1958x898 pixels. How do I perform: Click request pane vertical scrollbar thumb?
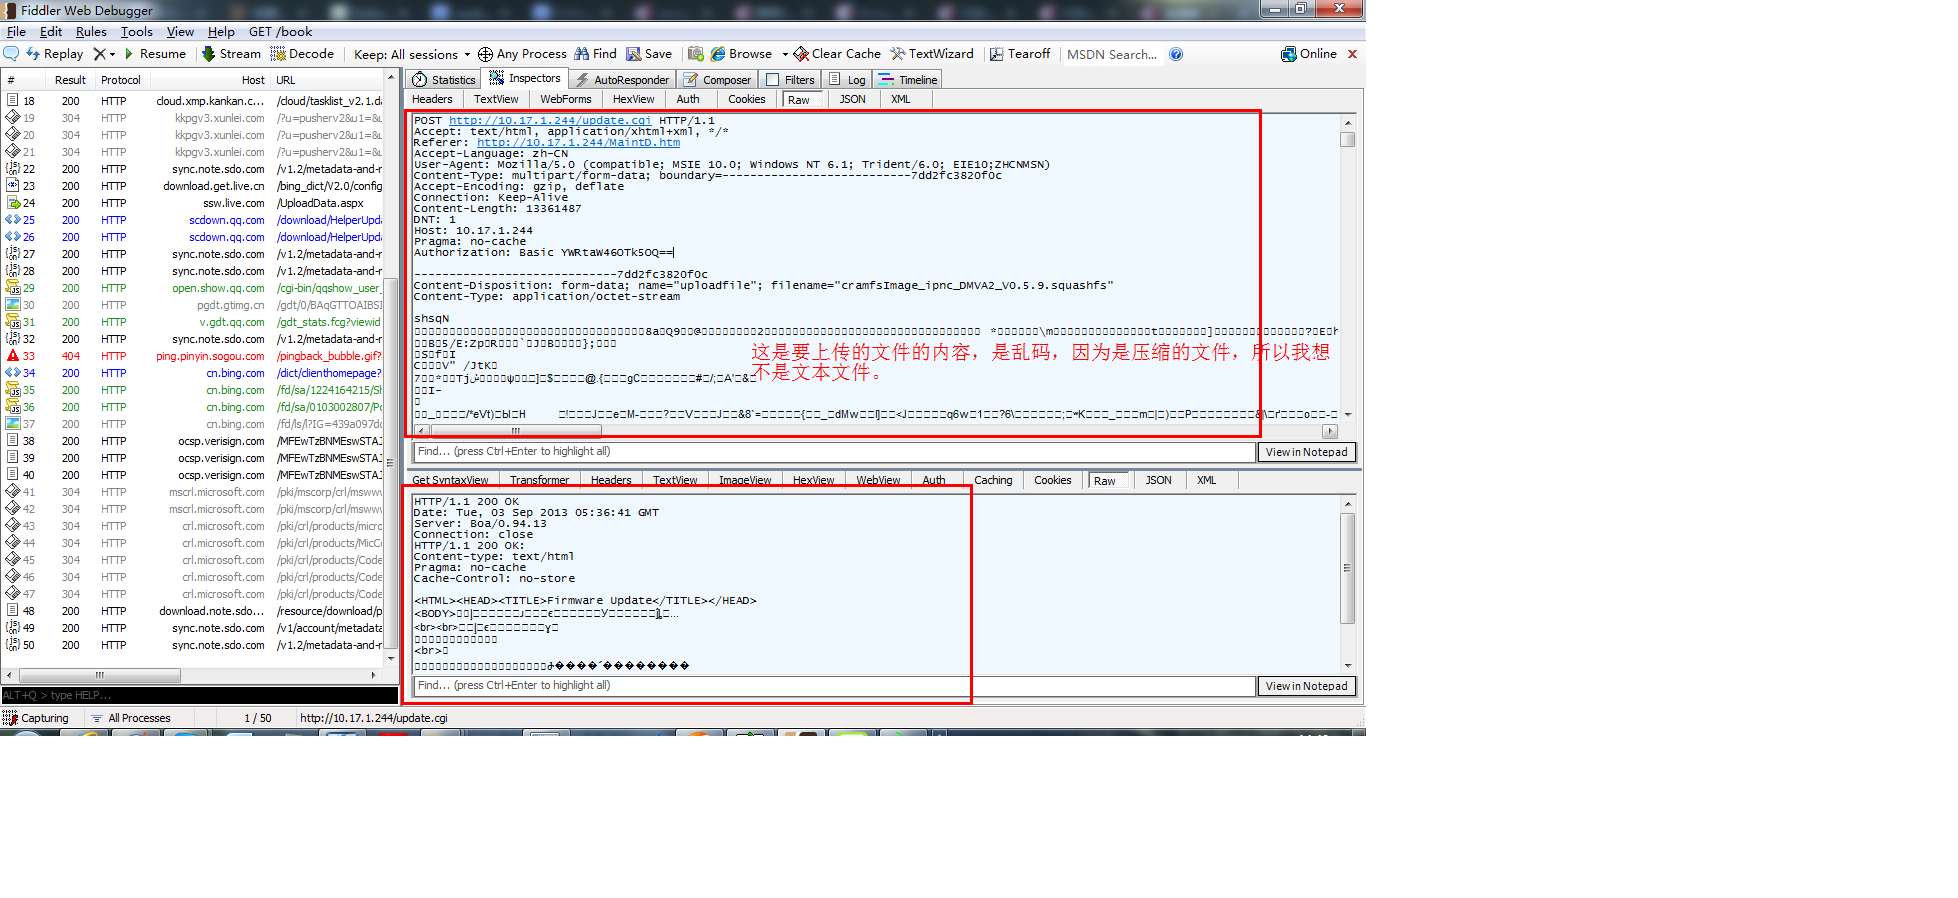(1348, 140)
